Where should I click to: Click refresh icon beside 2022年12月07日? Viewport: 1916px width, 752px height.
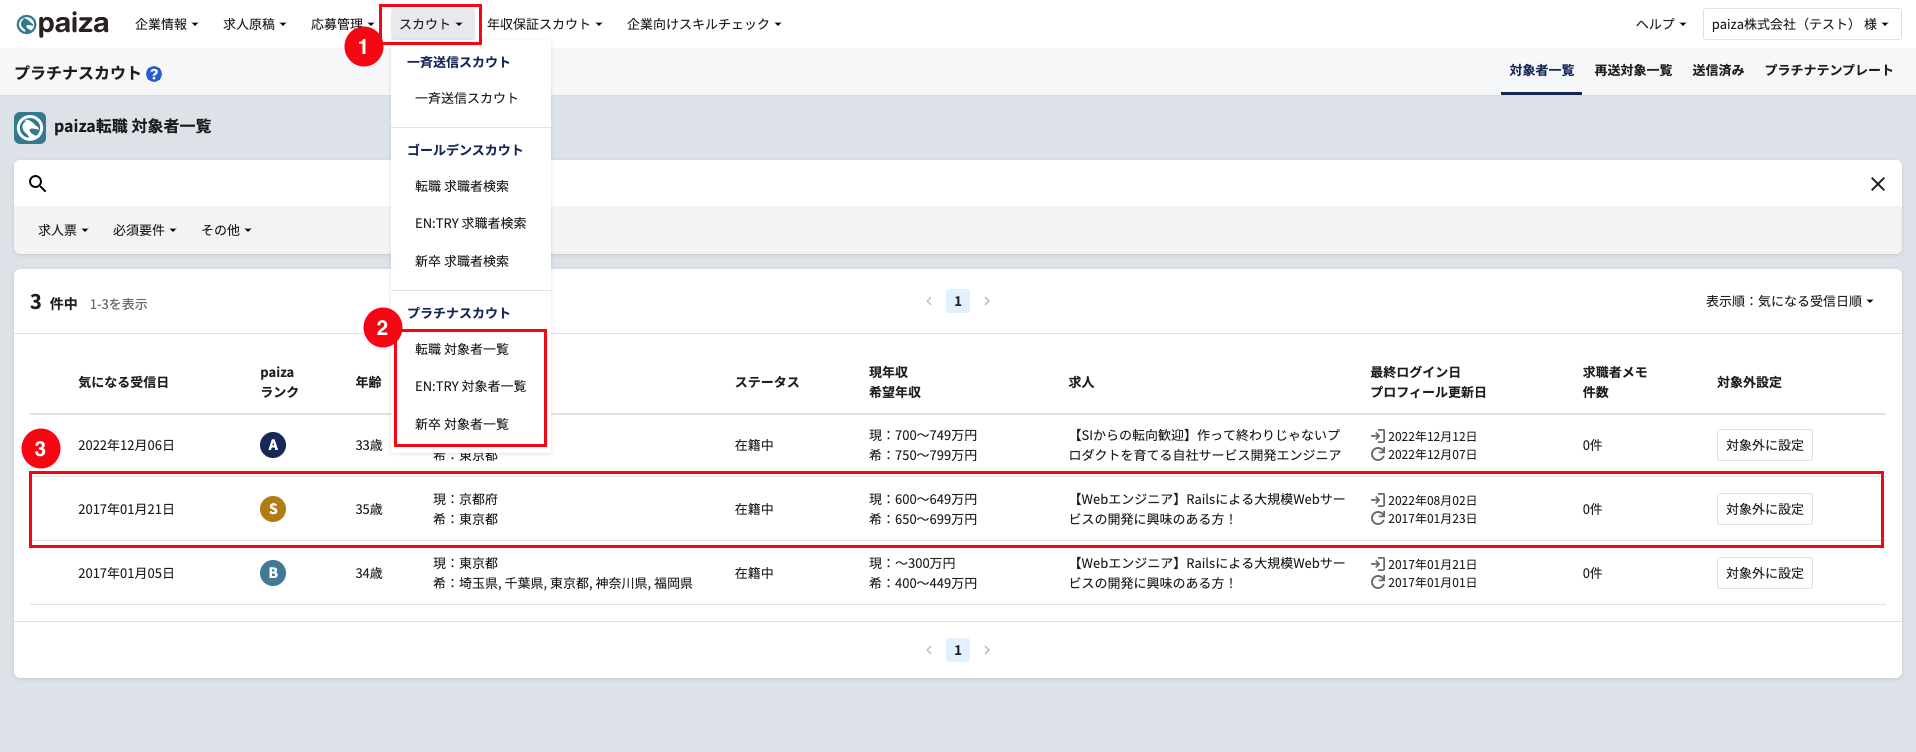click(1378, 454)
